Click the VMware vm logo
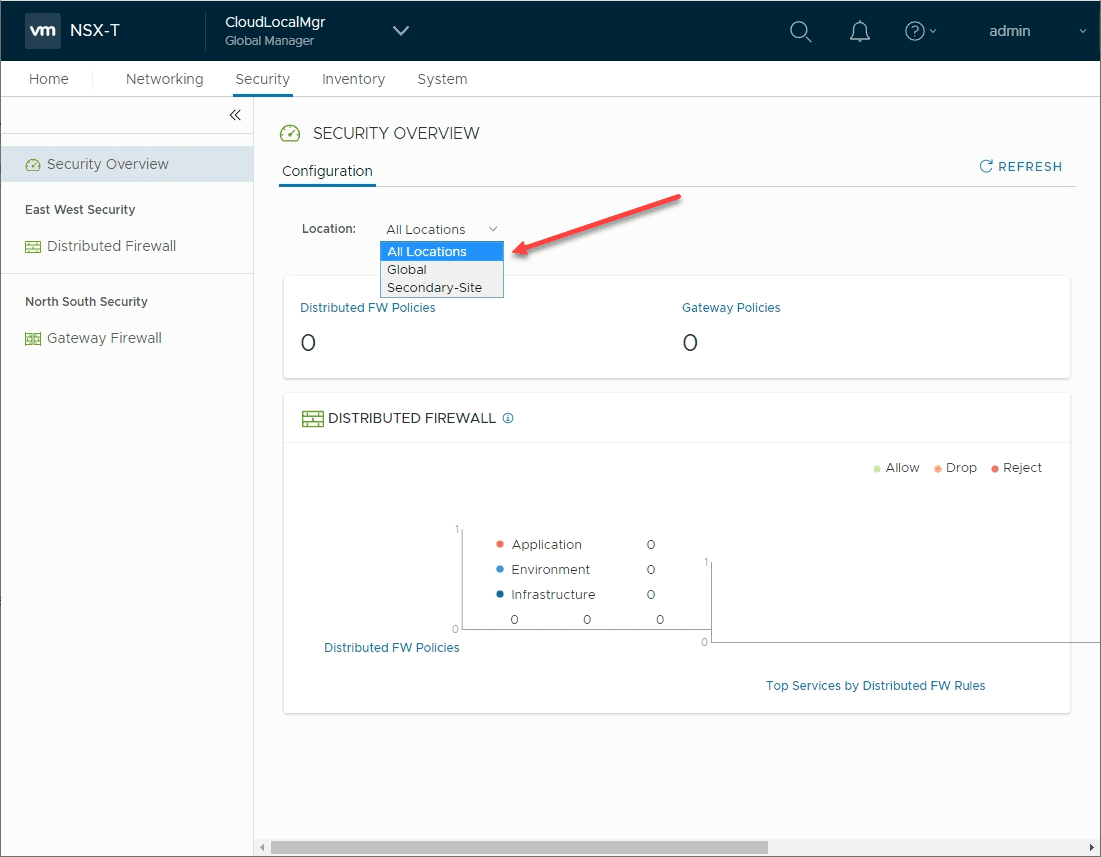This screenshot has height=857, width=1101. tap(43, 31)
